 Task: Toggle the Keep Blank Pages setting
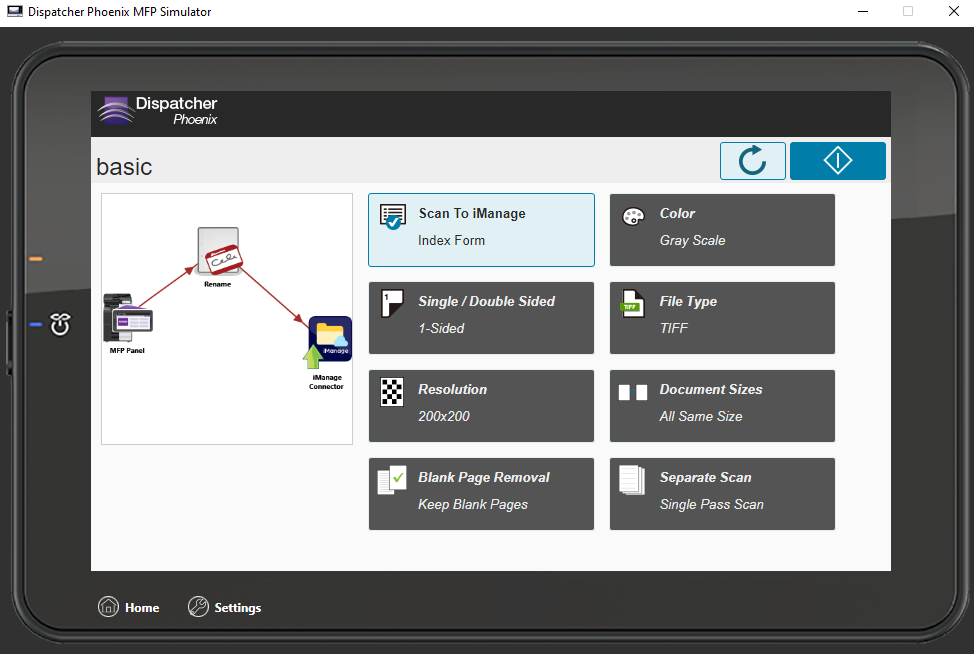pos(481,494)
